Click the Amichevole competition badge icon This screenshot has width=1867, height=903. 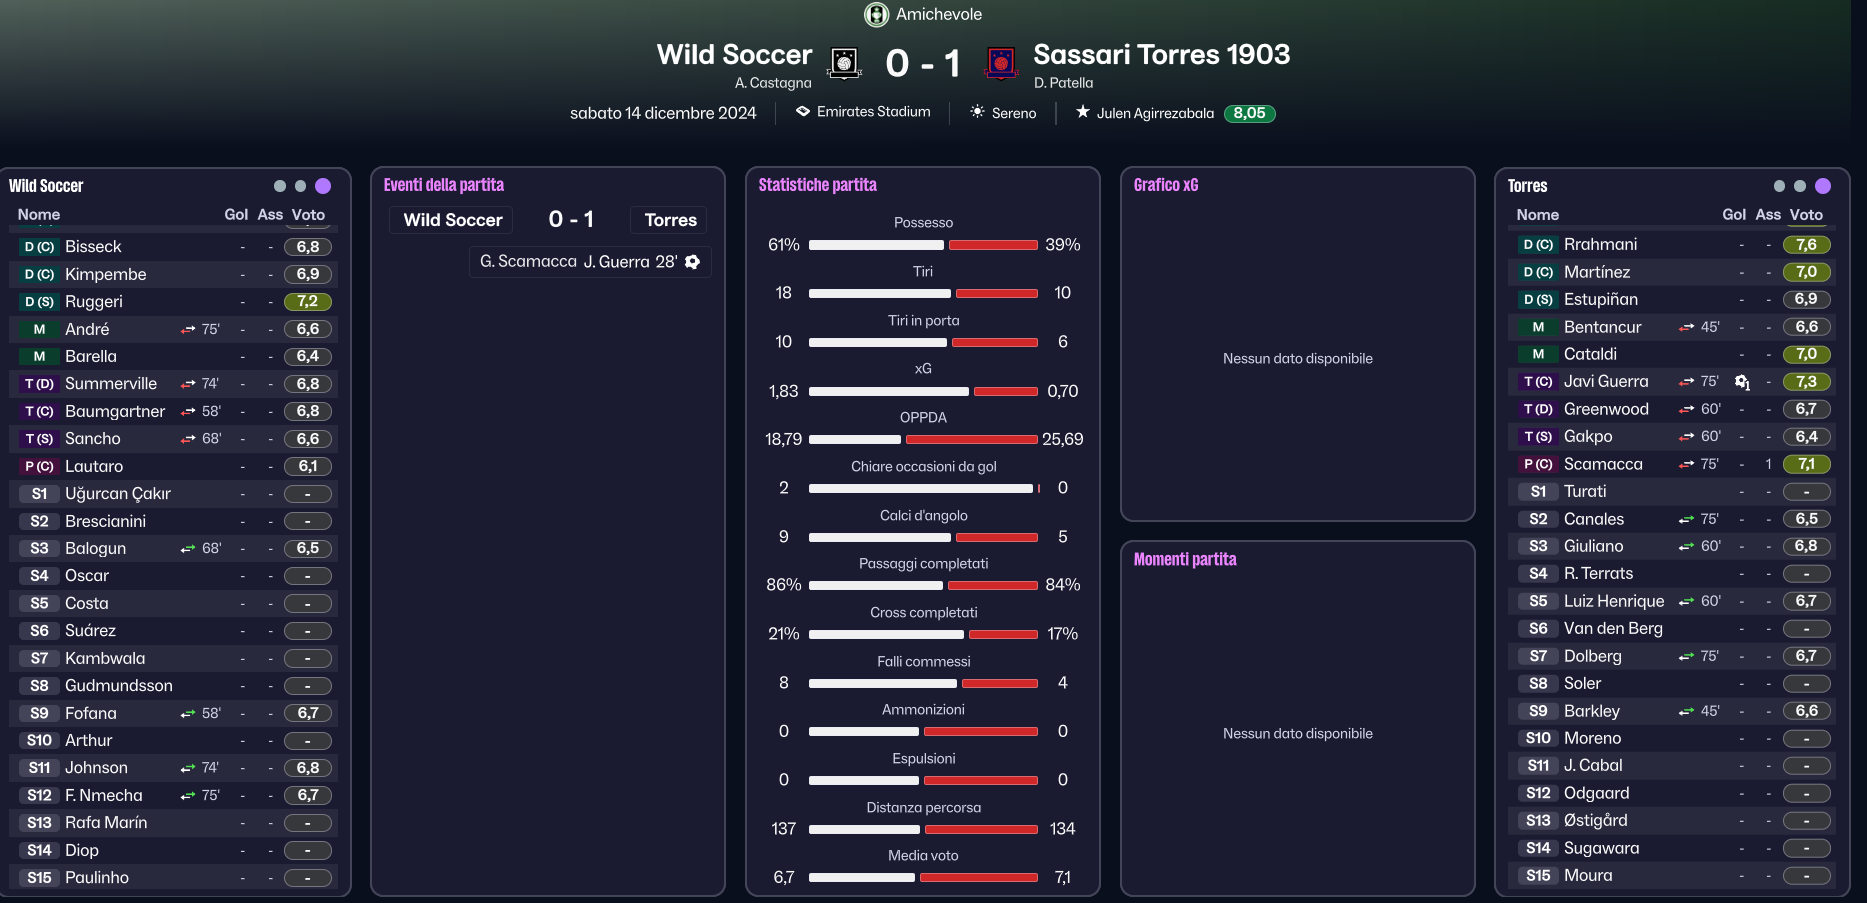click(876, 14)
